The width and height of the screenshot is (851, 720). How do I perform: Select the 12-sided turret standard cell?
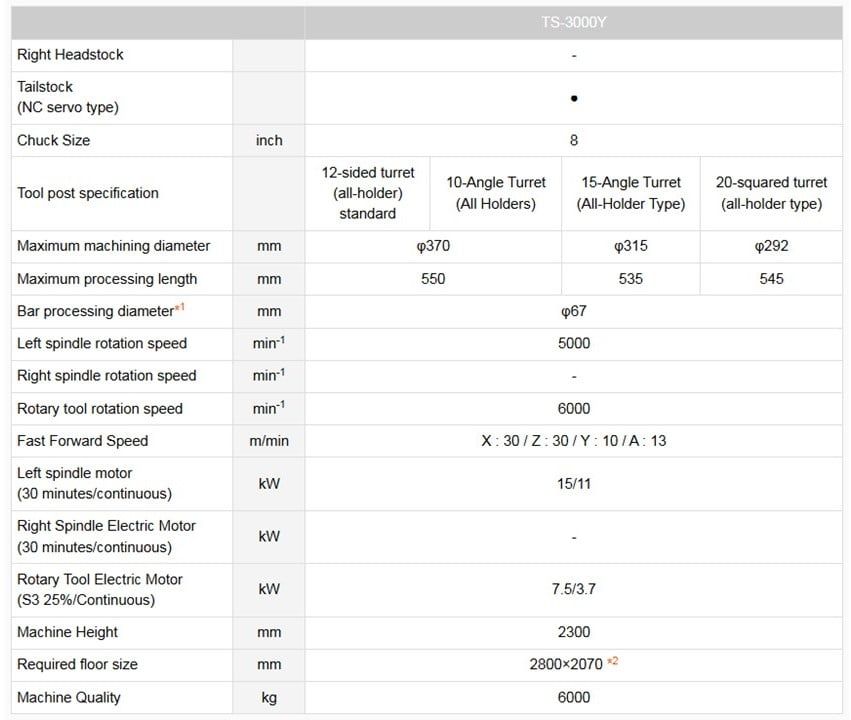(x=368, y=193)
